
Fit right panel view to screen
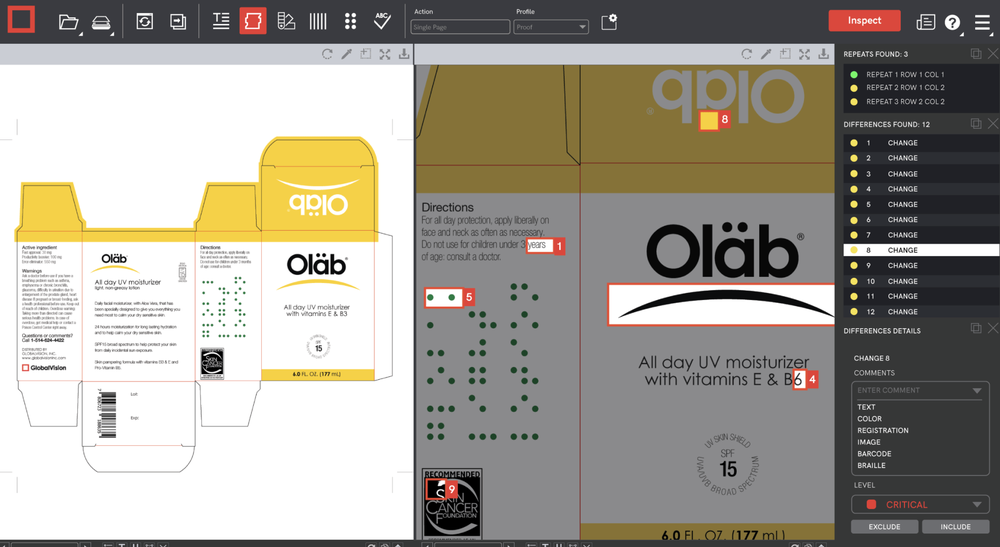coord(804,54)
